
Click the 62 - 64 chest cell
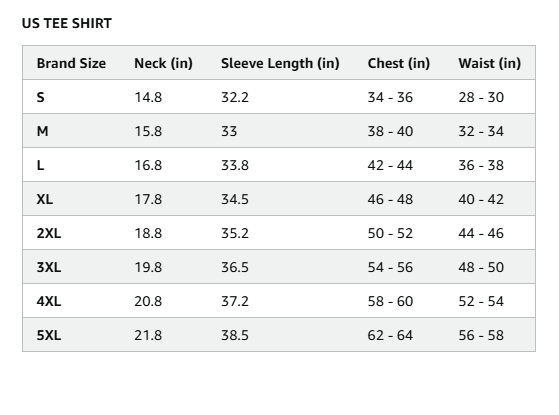[x=390, y=335]
